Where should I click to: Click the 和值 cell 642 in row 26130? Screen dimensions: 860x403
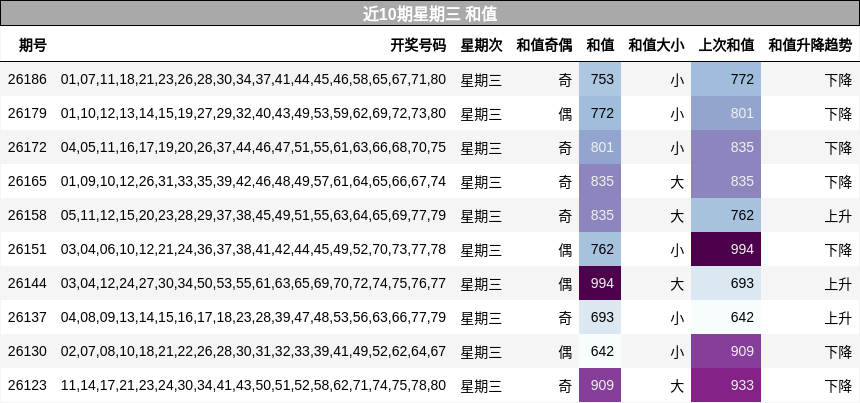[x=600, y=351]
